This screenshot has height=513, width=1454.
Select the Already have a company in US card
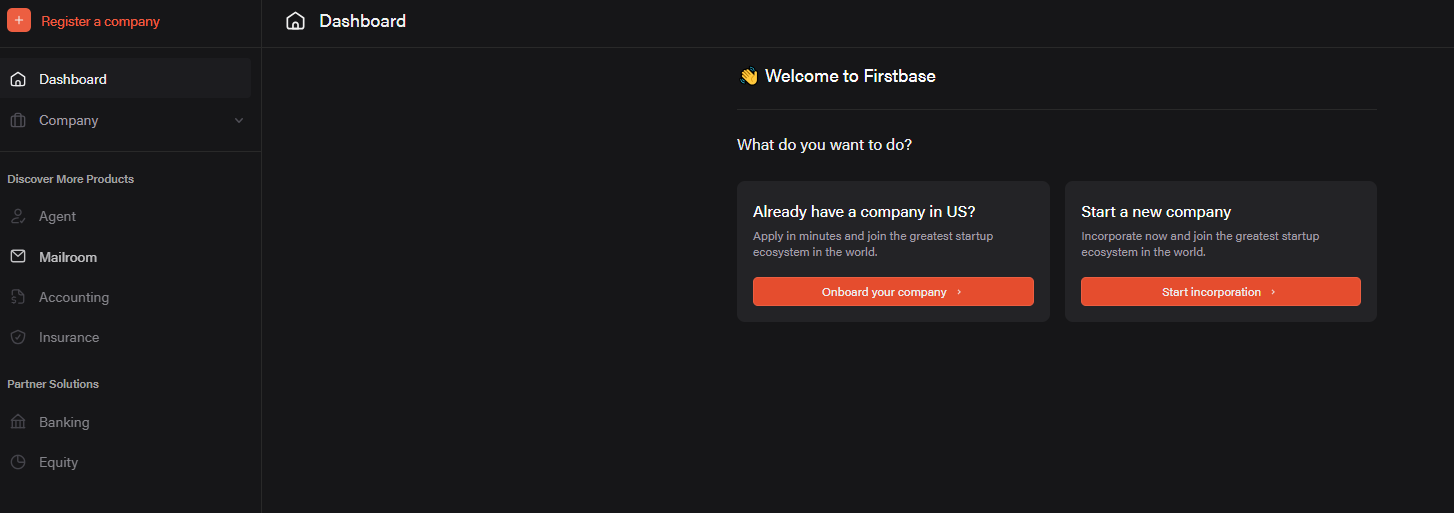(x=893, y=251)
